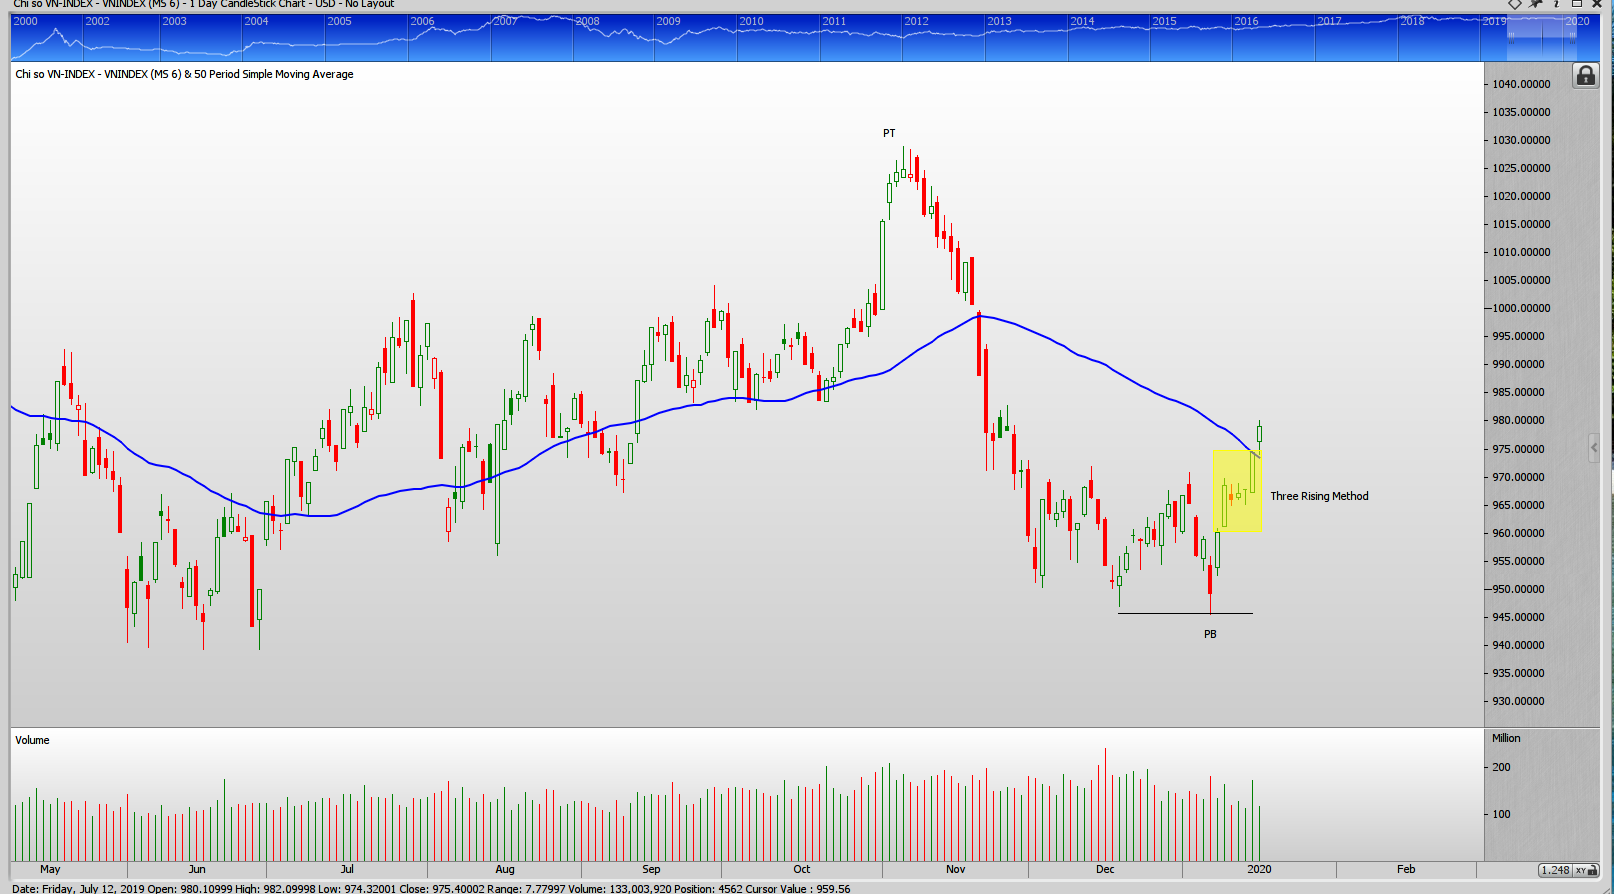Grab the left handle of range selector

1511,38
